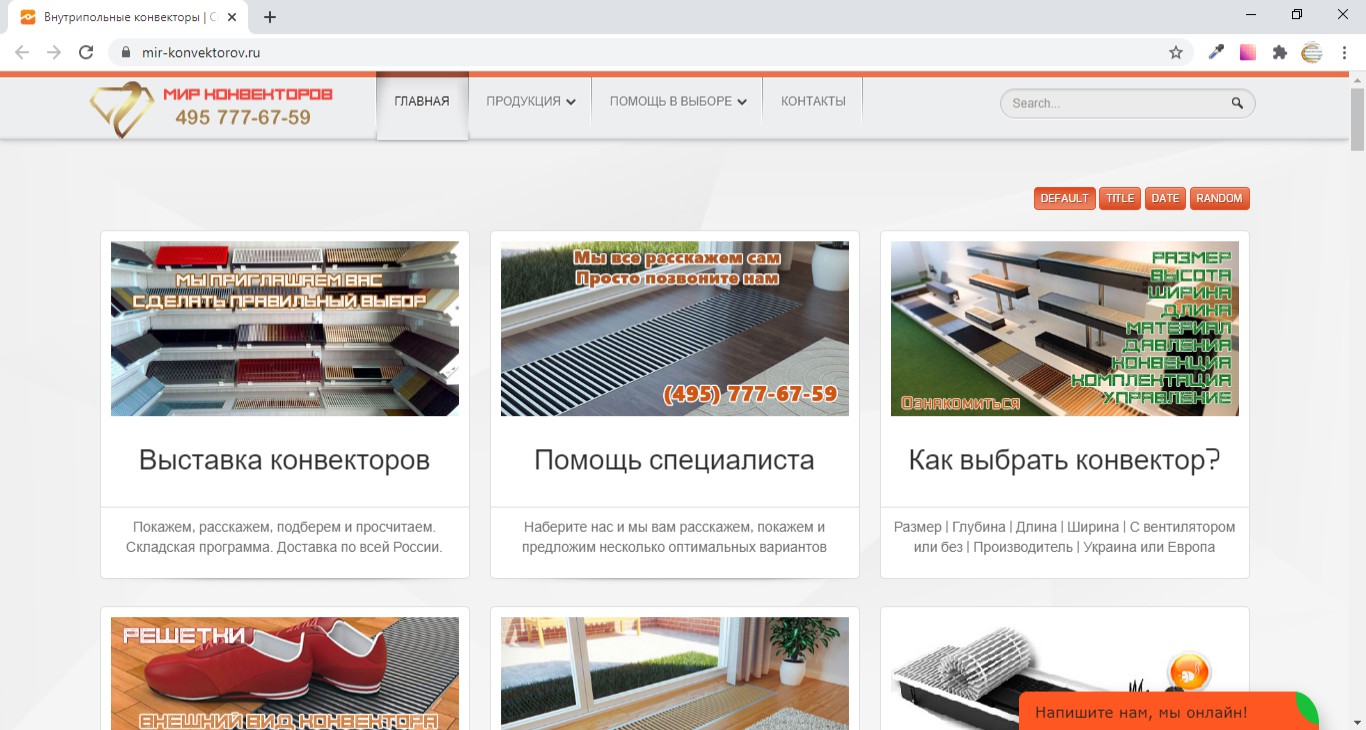The height and width of the screenshot is (730, 1366).
Task: Reload the page with refresh icon
Action: tap(86, 52)
